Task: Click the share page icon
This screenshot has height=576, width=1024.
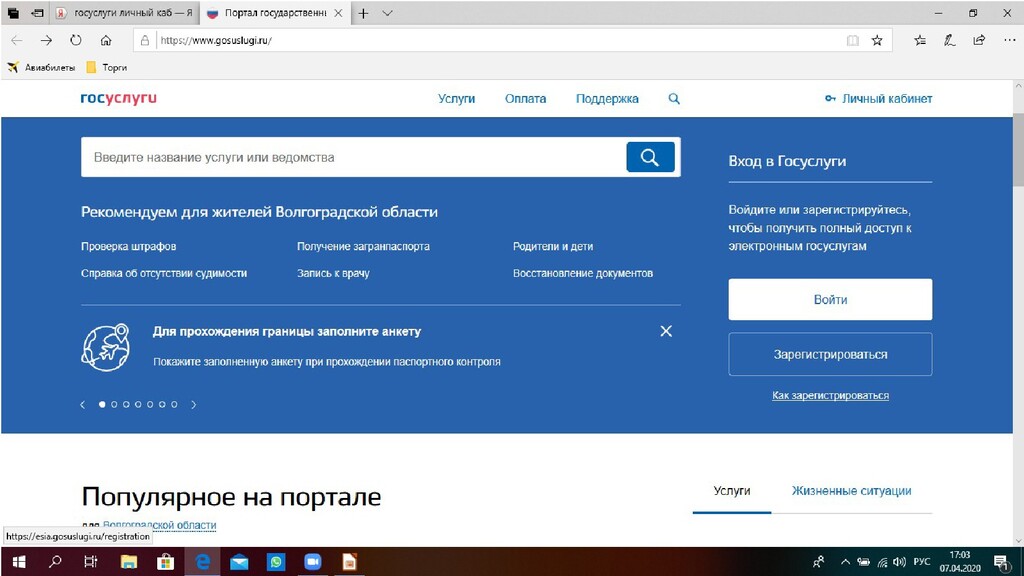Action: (x=979, y=40)
